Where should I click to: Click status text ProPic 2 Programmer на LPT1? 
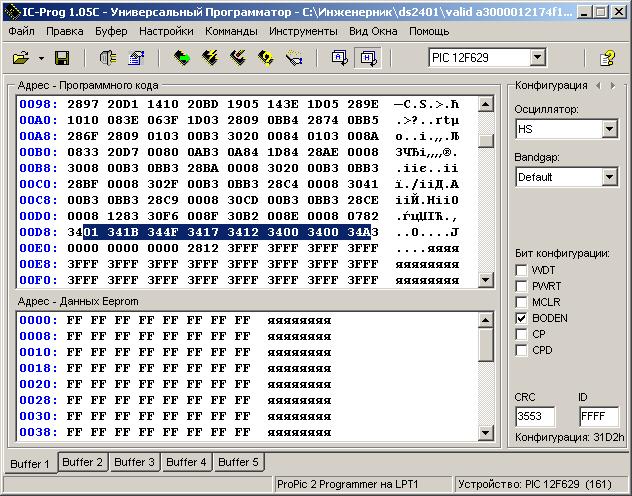348,484
